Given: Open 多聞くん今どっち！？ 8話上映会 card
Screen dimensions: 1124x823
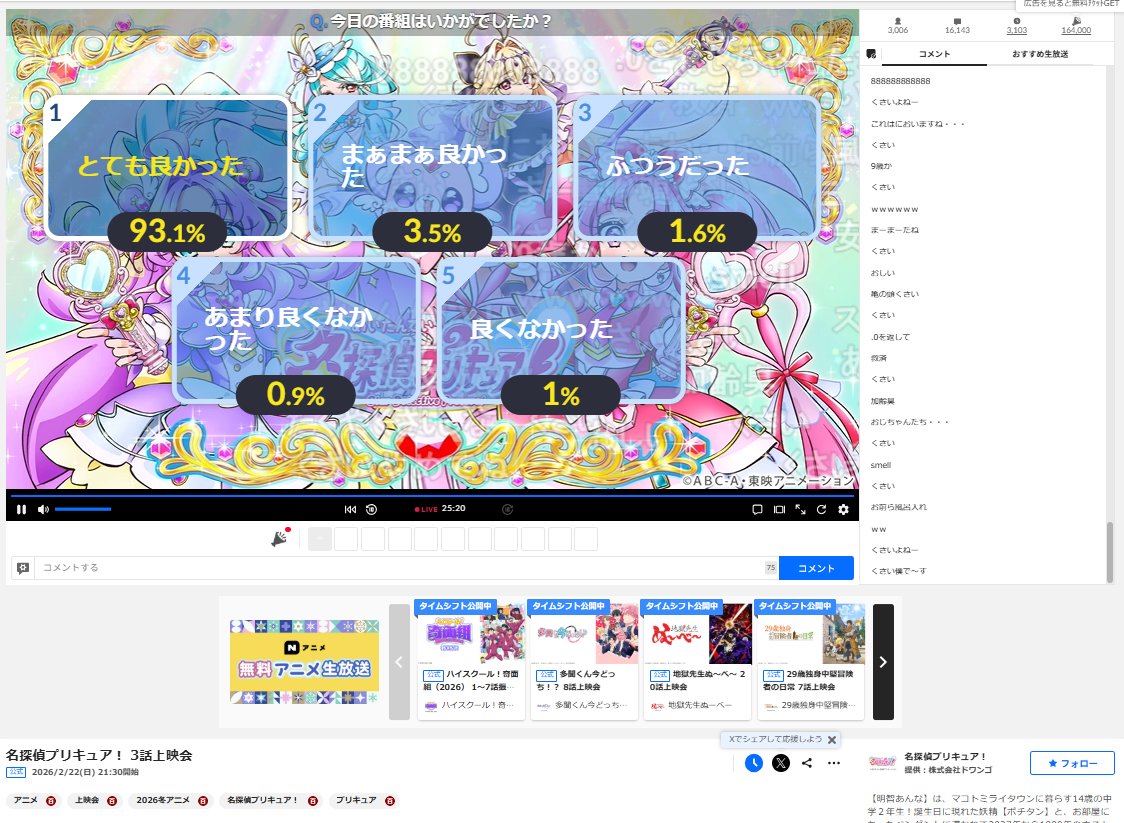Looking at the screenshot, I should (x=583, y=660).
